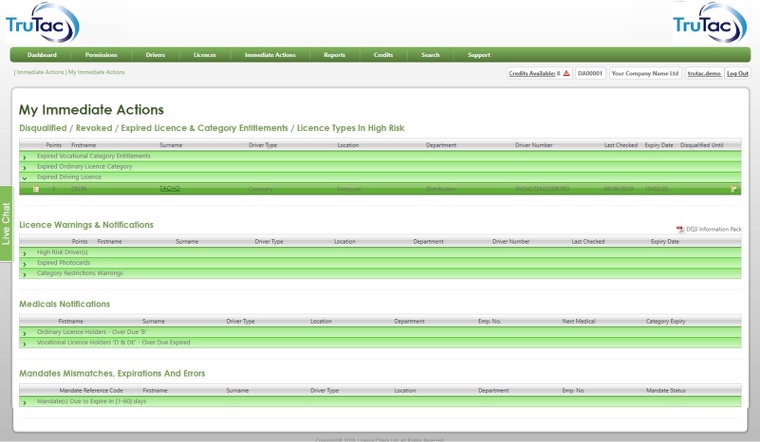Screen dimensions: 760x442
Task: Click the red credits warning triangle icon
Action: (x=566, y=73)
